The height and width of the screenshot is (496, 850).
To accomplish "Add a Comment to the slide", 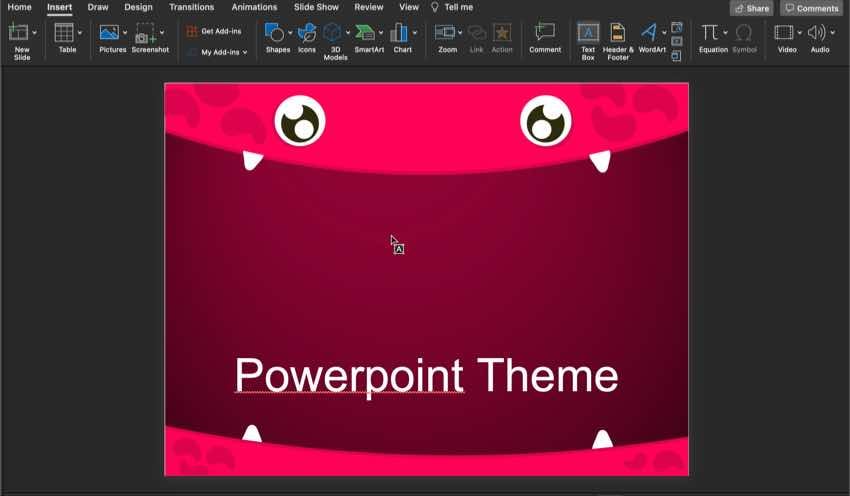I will point(545,33).
